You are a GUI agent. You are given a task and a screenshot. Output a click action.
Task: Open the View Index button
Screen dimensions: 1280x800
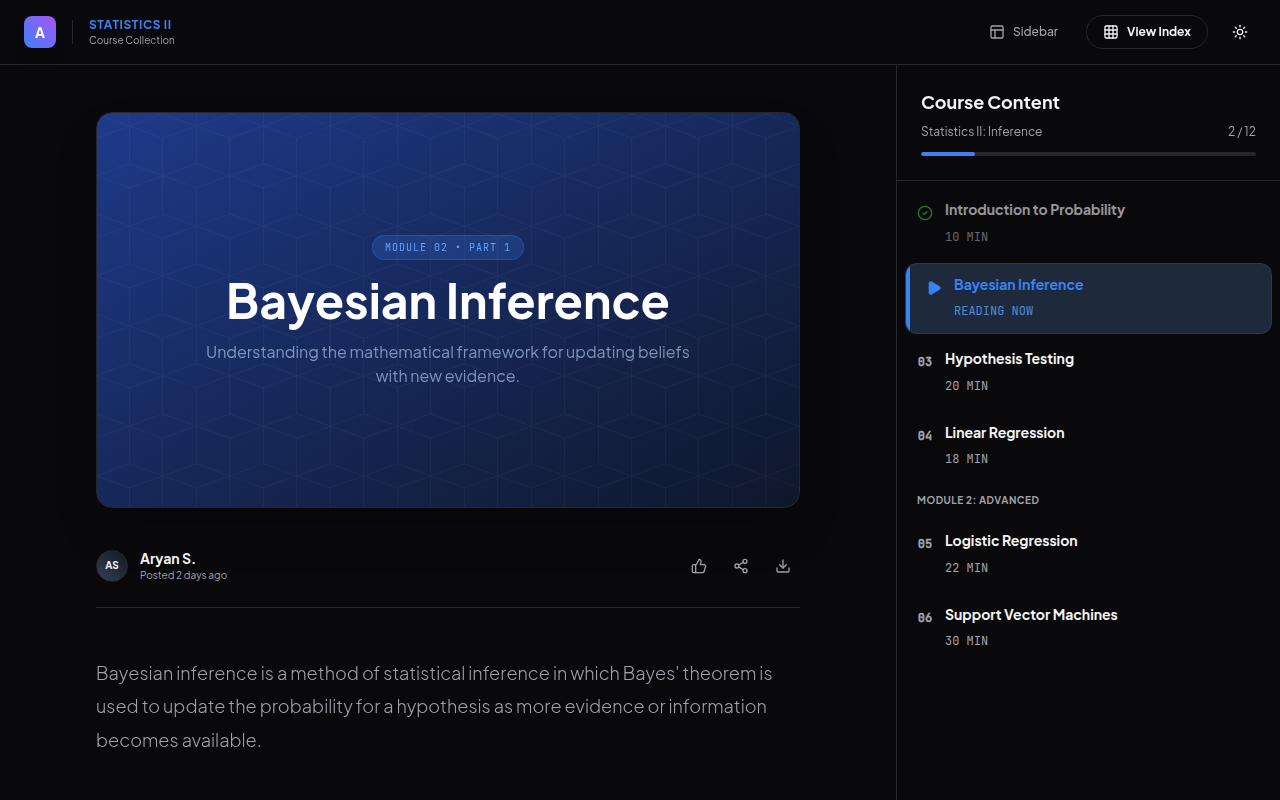[1146, 32]
